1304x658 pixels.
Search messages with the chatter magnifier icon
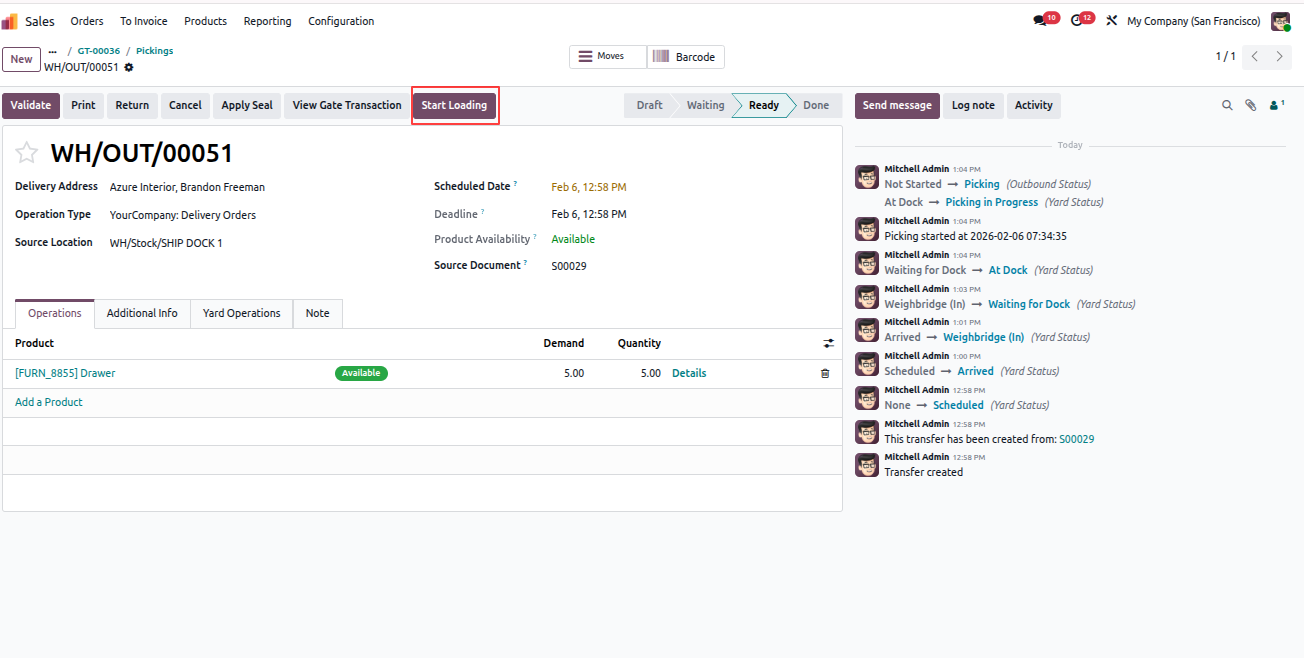point(1227,105)
